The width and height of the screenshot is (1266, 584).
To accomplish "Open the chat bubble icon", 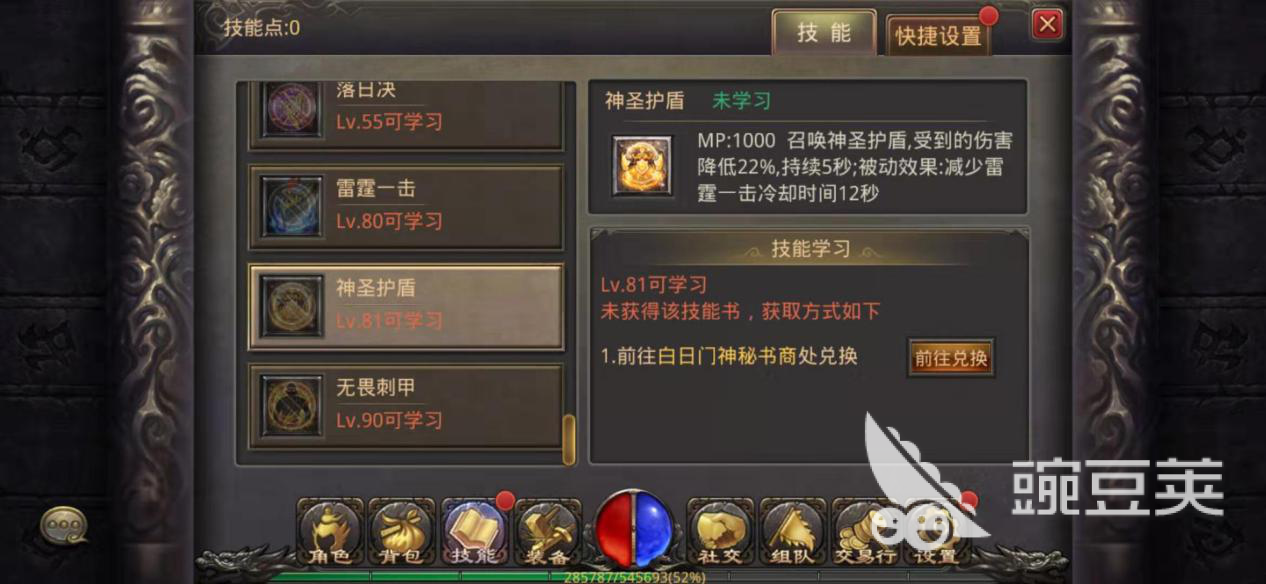I will (x=63, y=524).
